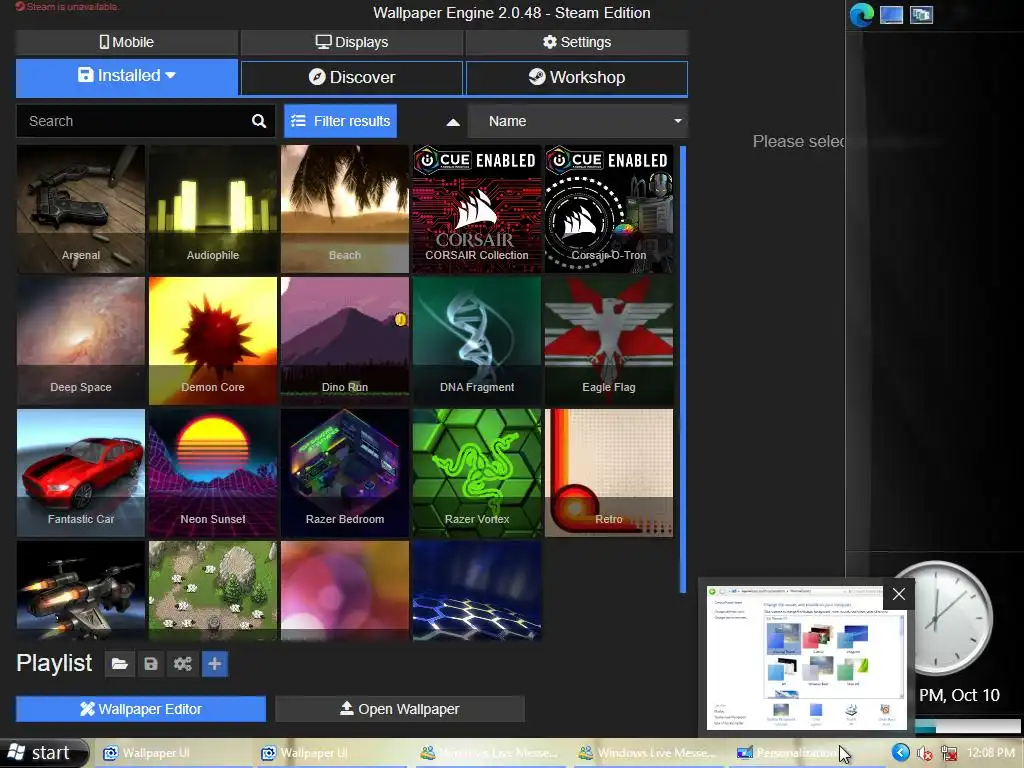This screenshot has width=1024, height=768.
Task: Select the DNA Fragment wallpaper
Action: [x=477, y=341]
